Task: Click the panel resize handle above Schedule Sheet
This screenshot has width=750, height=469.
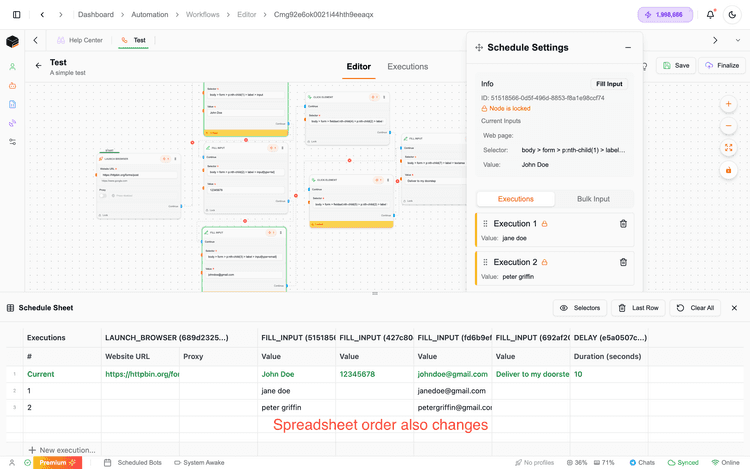Action: pyautogui.click(x=375, y=294)
